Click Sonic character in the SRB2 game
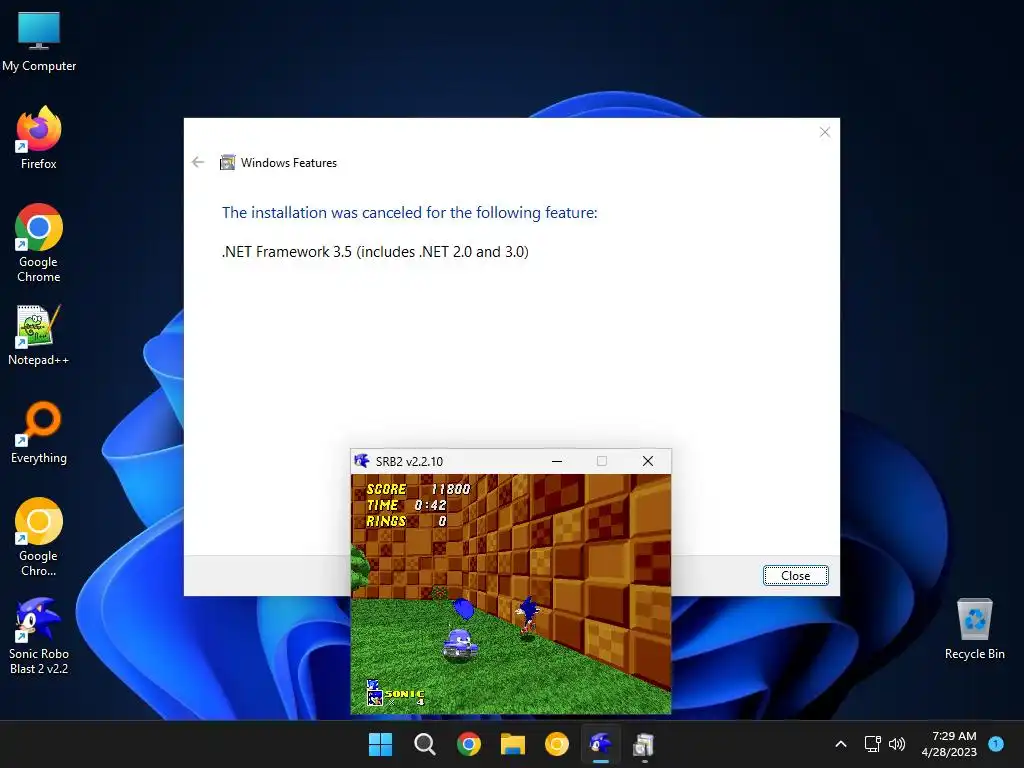Viewport: 1024px width, 768px height. 528,616
